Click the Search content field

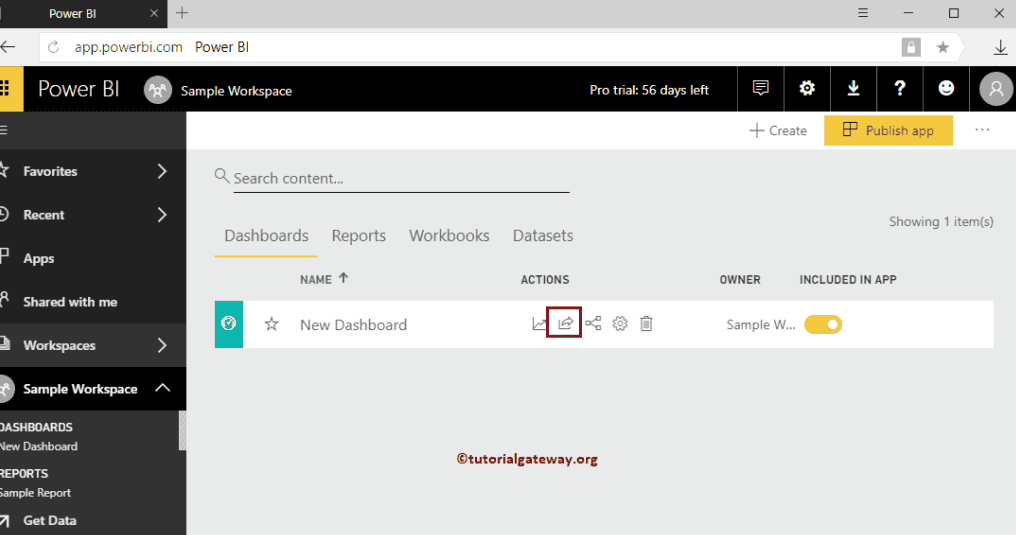click(401, 178)
